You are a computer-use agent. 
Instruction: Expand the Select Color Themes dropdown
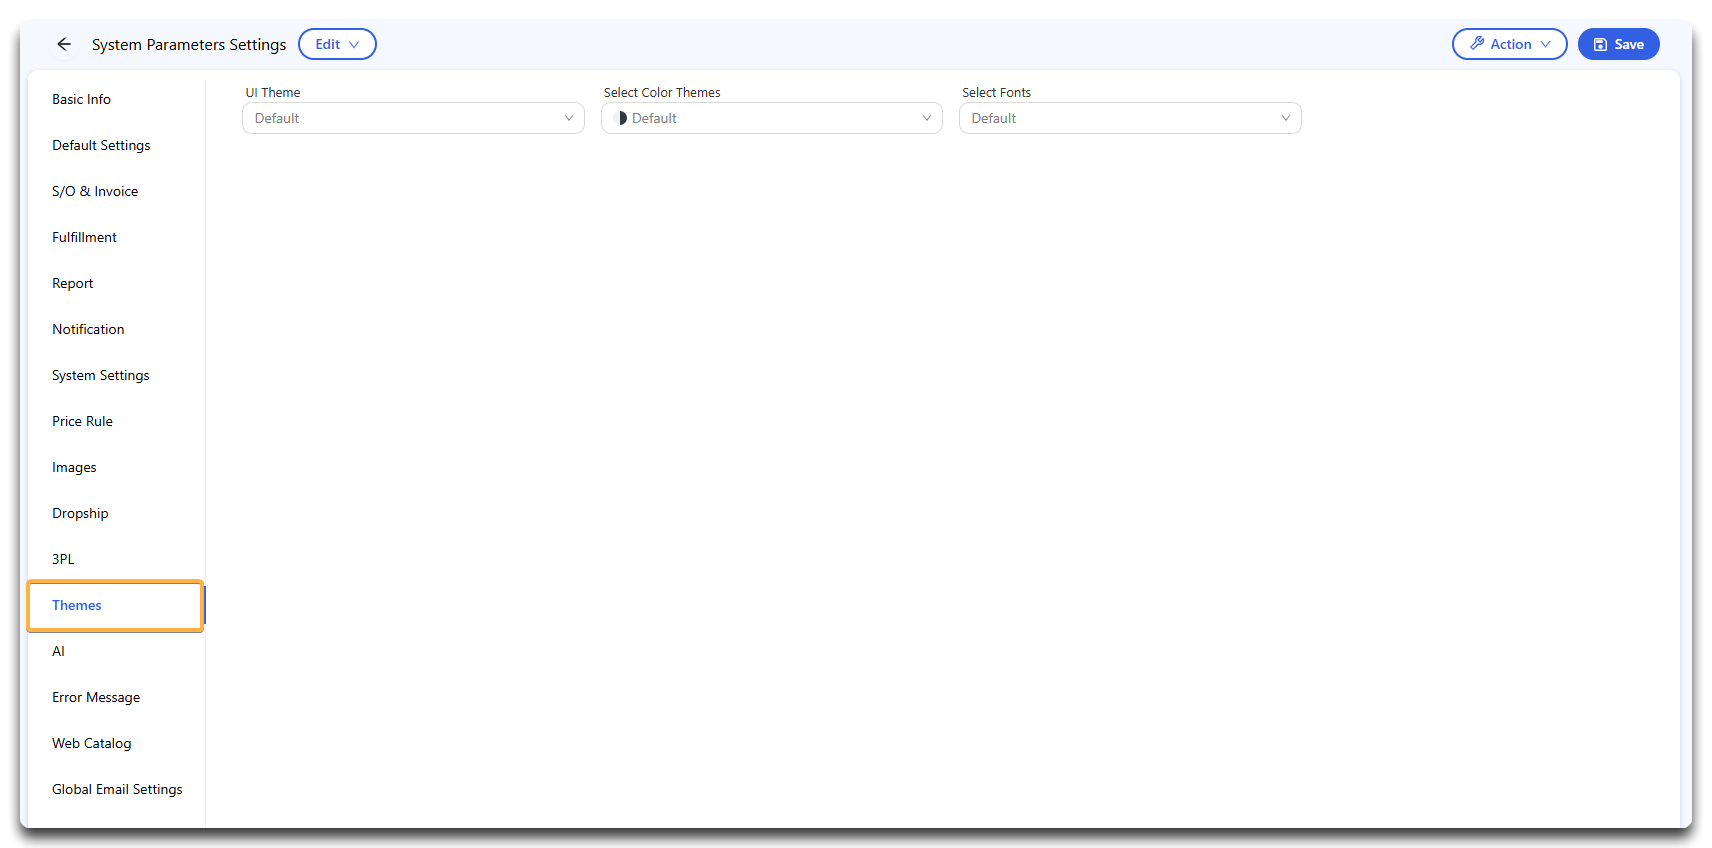771,118
